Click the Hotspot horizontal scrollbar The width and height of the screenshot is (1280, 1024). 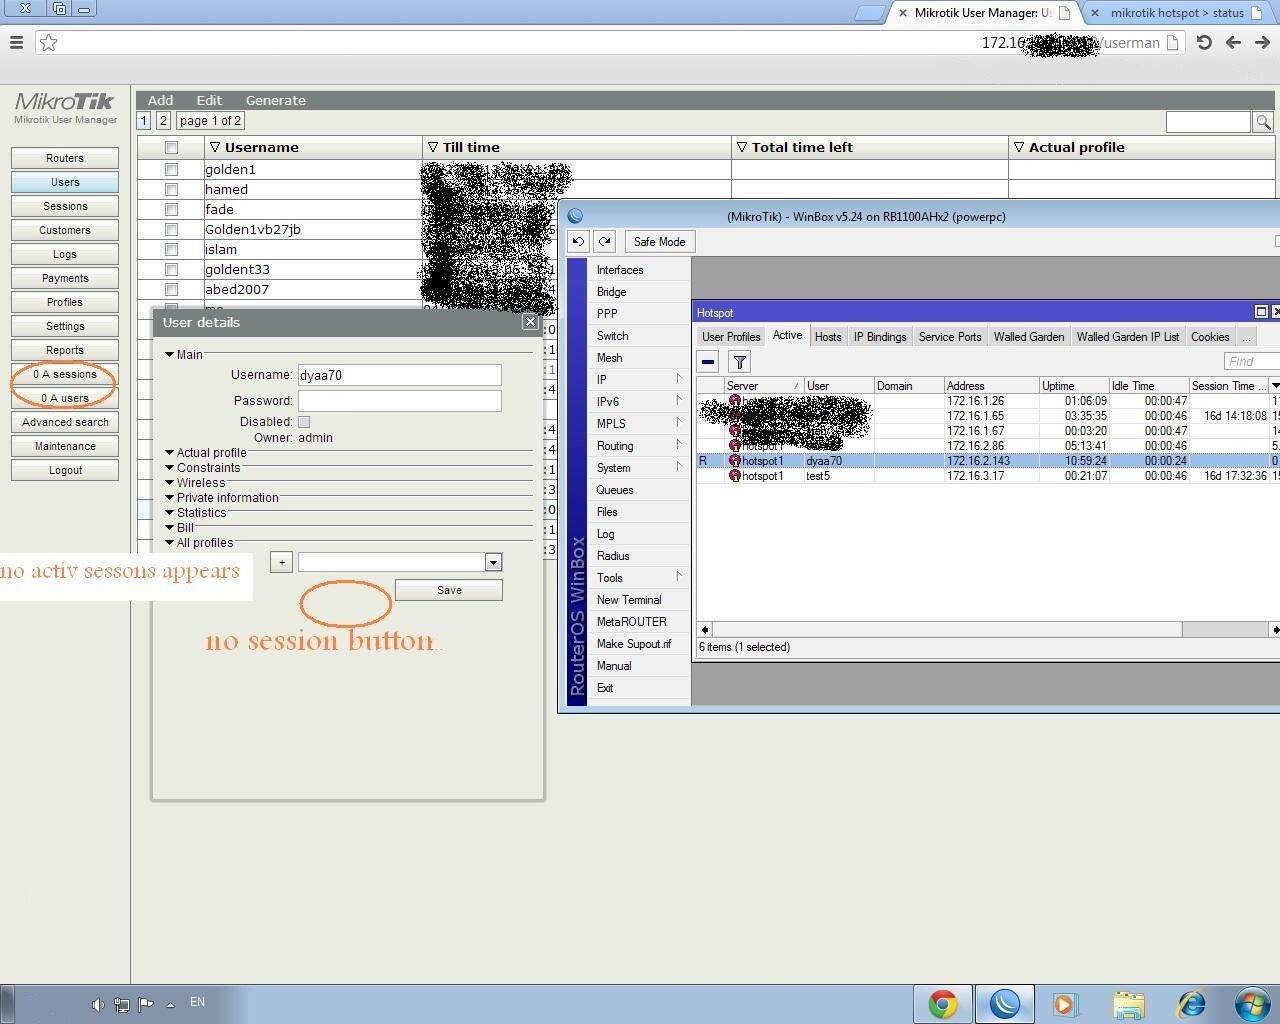point(990,629)
